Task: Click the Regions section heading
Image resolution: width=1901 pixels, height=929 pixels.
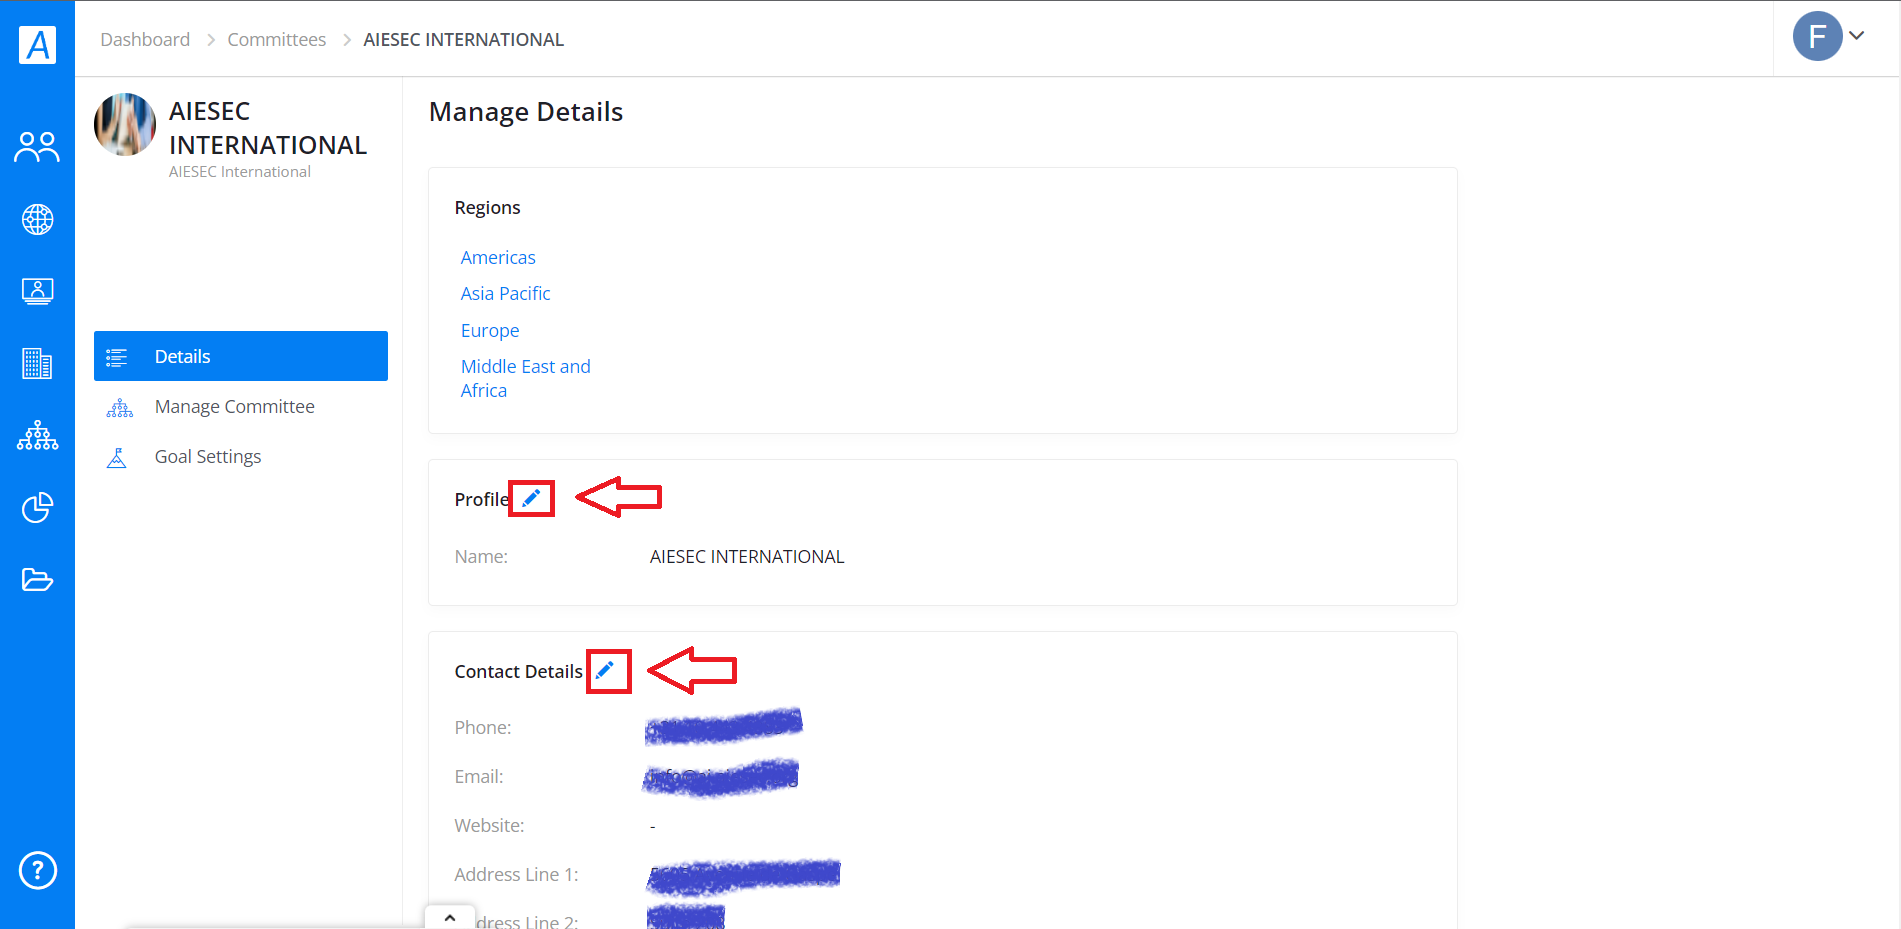Action: tap(488, 207)
